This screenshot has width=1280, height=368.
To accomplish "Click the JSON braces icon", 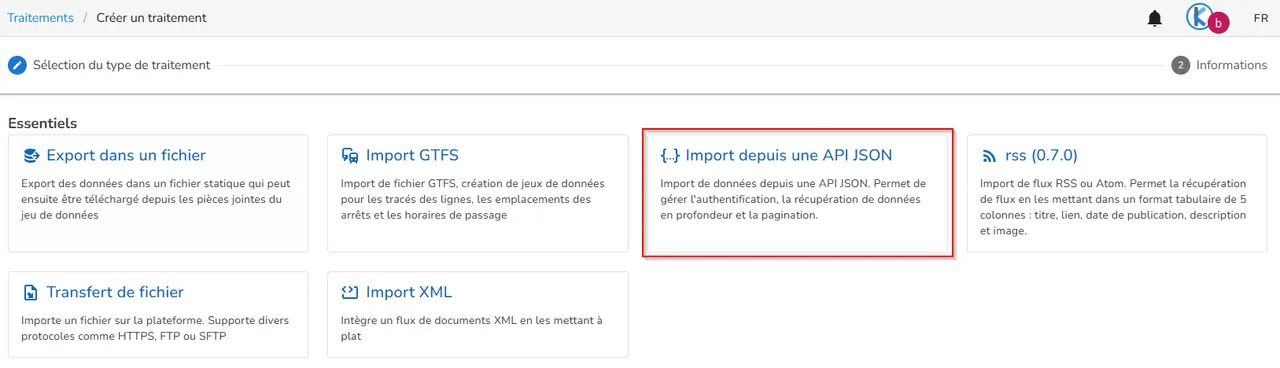I will pos(670,156).
